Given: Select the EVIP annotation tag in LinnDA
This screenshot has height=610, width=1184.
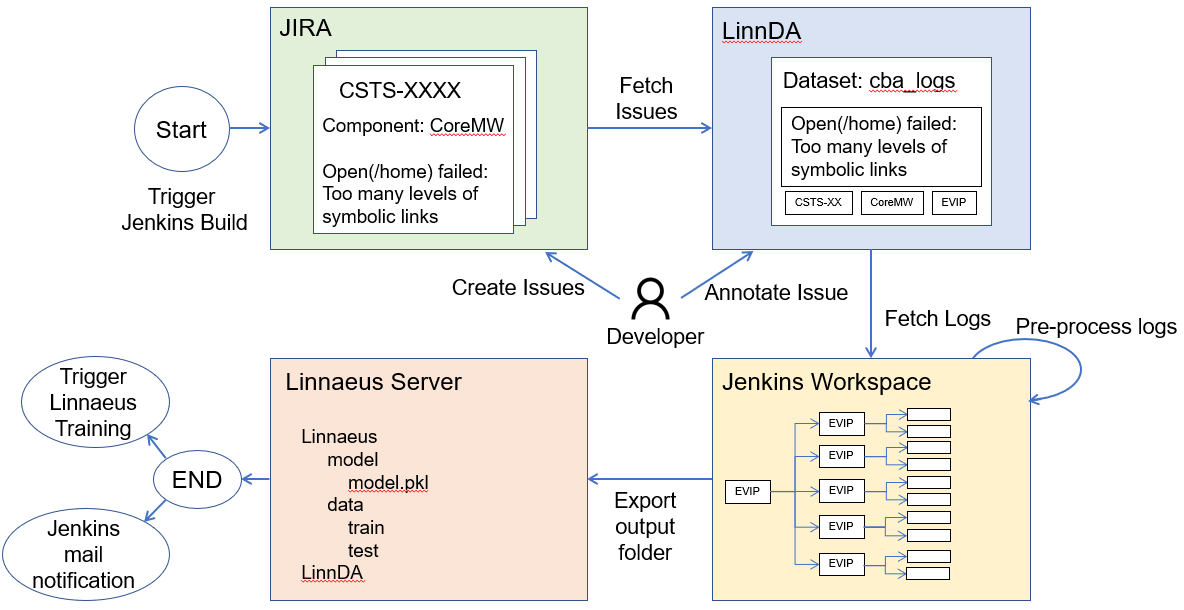Looking at the screenshot, I should 954,202.
